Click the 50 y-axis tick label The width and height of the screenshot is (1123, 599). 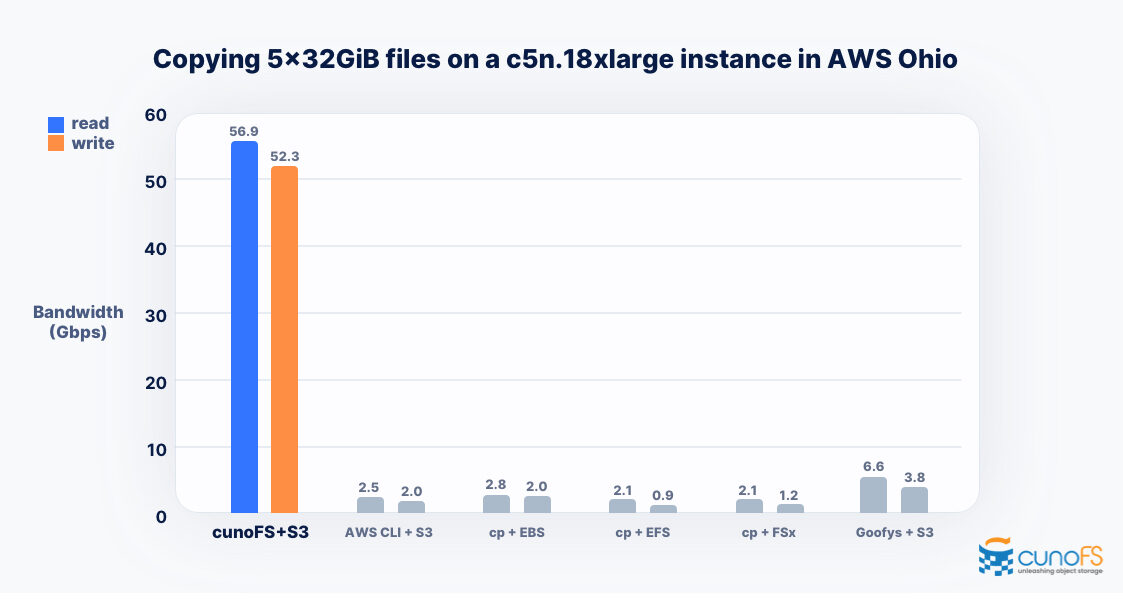[x=155, y=181]
